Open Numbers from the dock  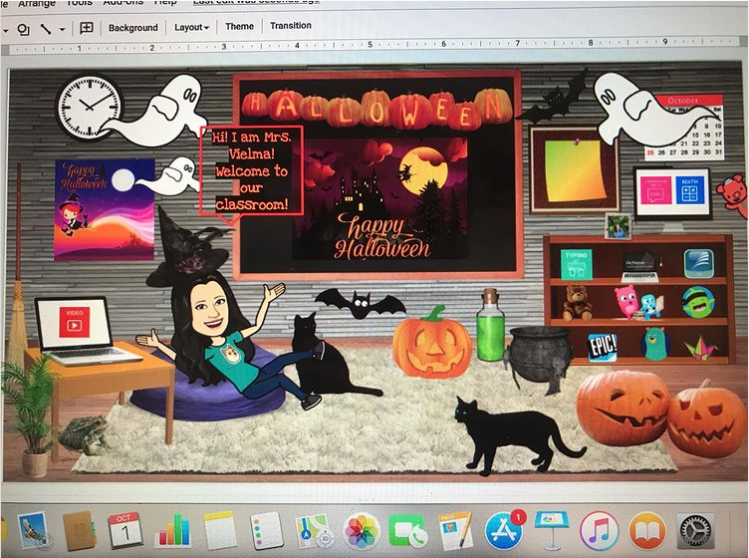[x=172, y=529]
